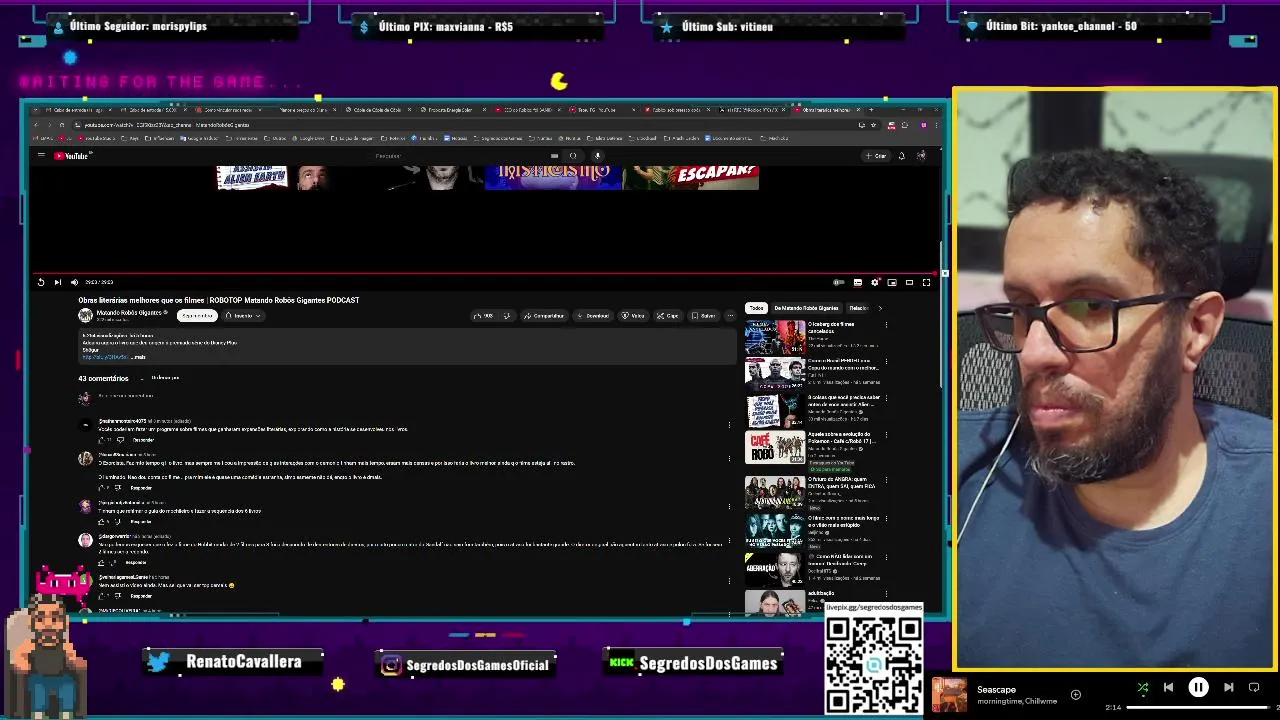Click the Seja membro button
This screenshot has width=1280, height=720.
[197, 316]
